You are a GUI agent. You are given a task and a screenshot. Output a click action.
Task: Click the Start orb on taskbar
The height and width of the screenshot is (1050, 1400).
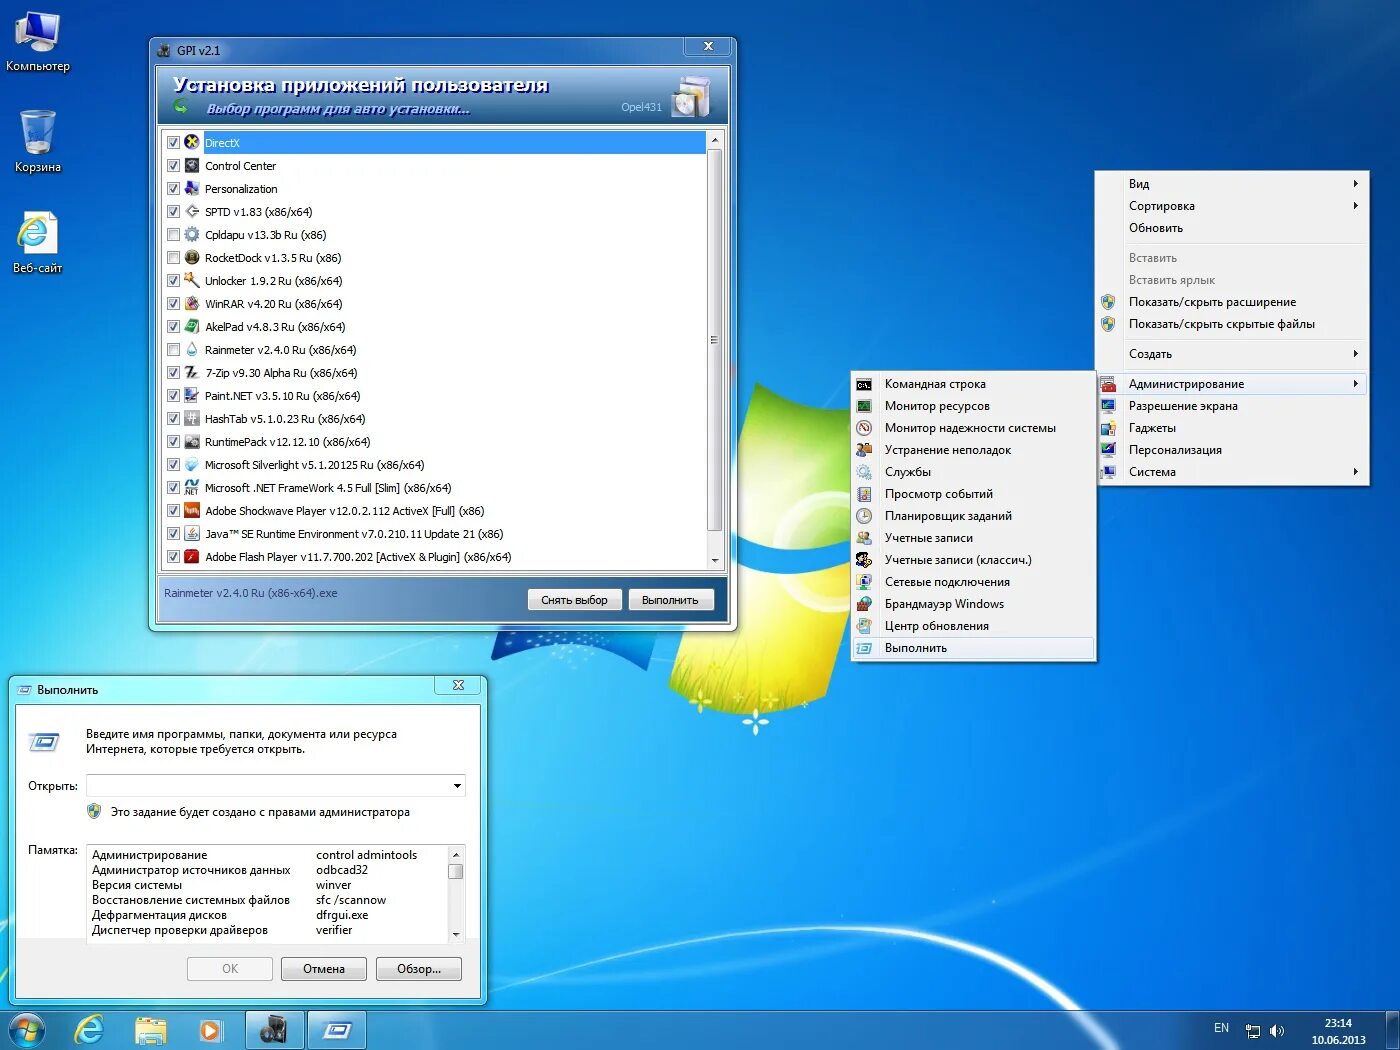coord(26,1030)
